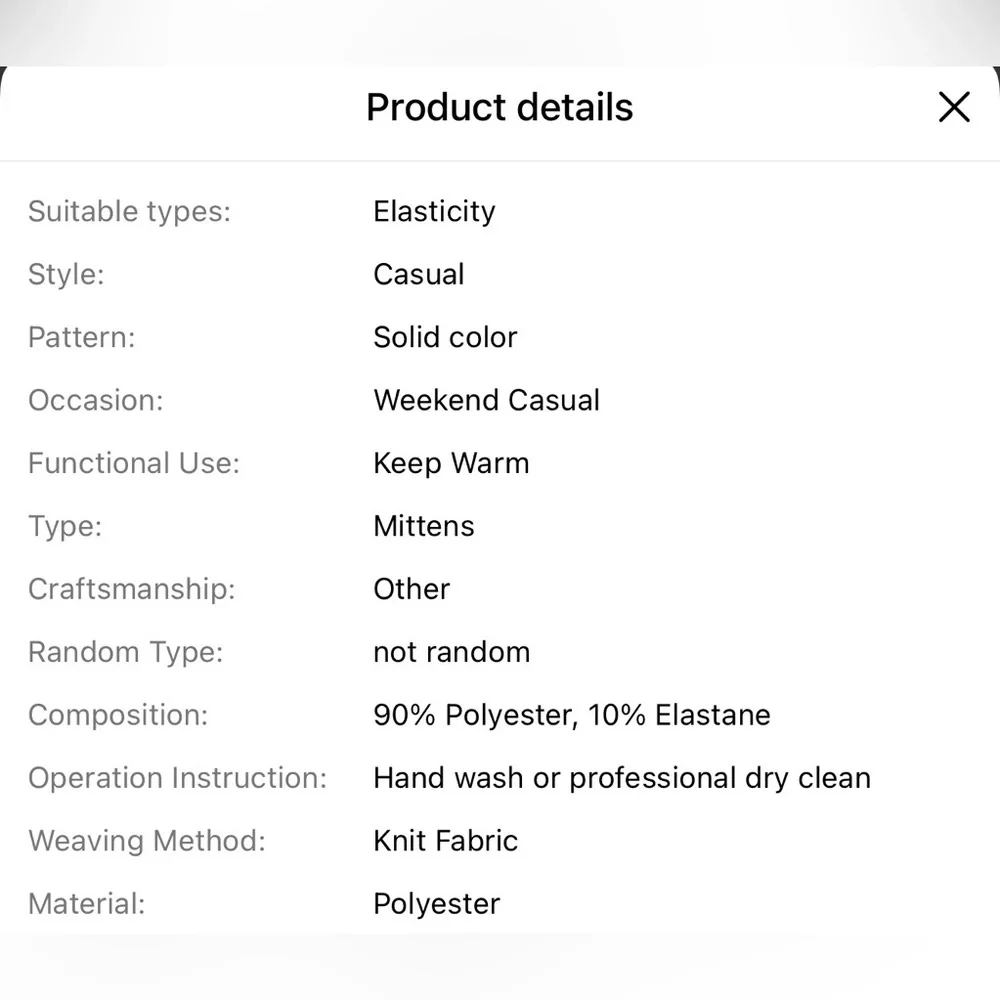Select the Elasticity value
Viewport: 1000px width, 1000px height.
[x=434, y=211]
